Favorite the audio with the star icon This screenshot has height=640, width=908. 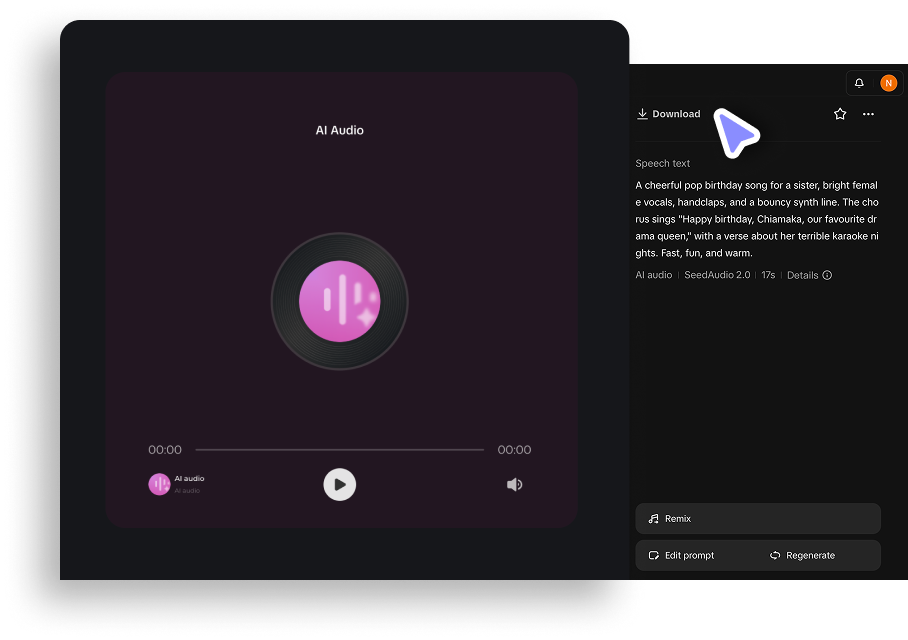pos(840,114)
